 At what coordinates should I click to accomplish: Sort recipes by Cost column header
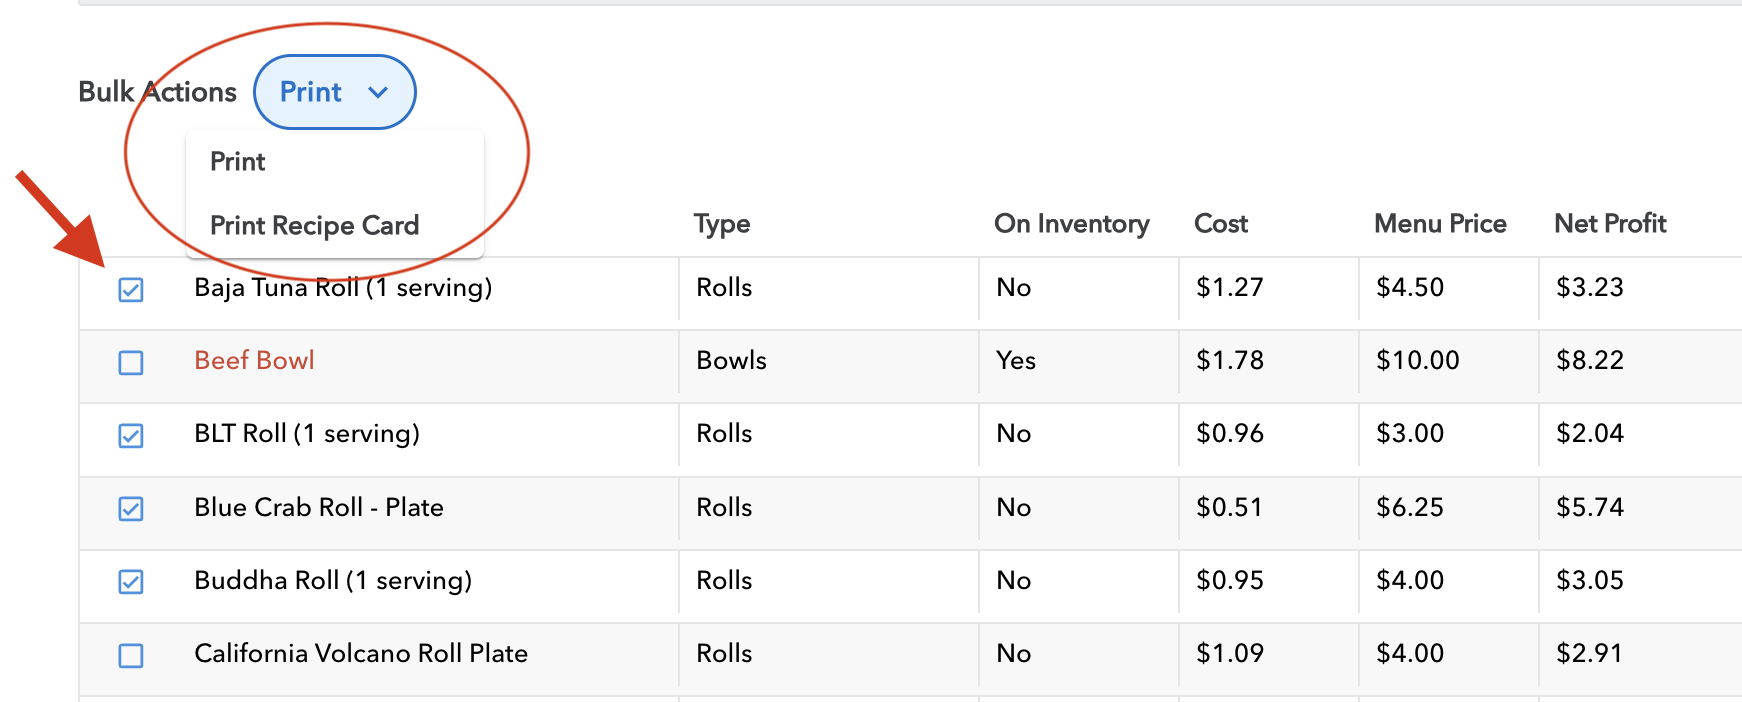(x=1221, y=224)
